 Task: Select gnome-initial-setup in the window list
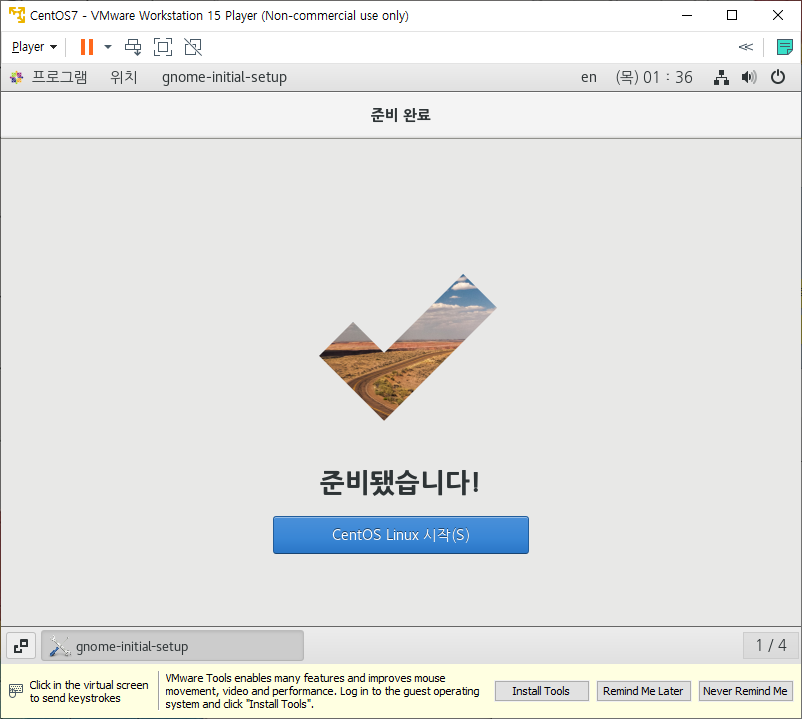[x=172, y=646]
